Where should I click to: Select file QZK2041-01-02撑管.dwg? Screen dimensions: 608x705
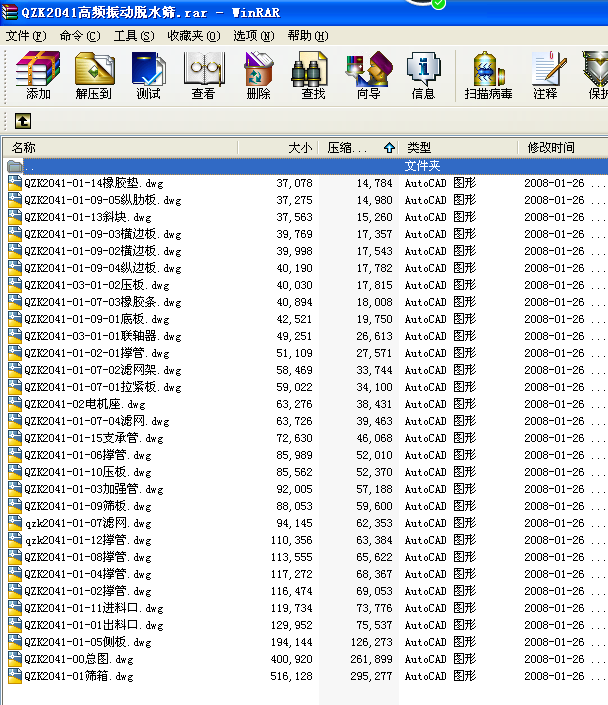coord(88,591)
